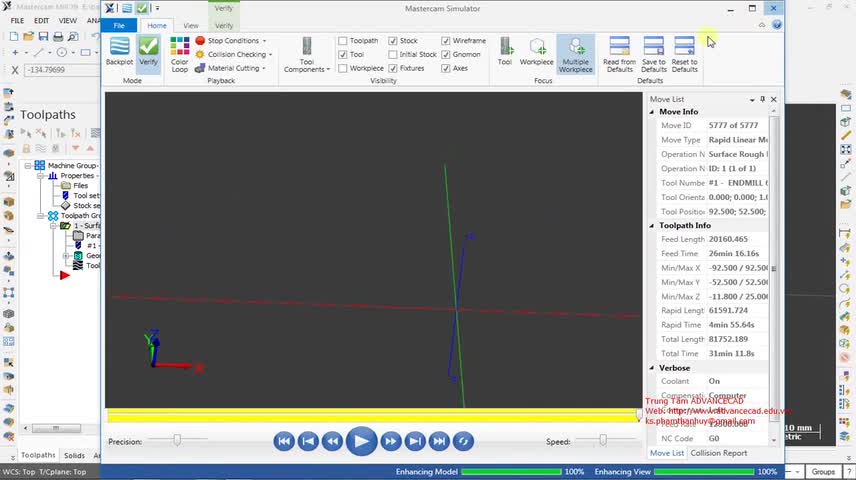The image size is (856, 480).
Task: Step backward one move
Action: coord(332,441)
